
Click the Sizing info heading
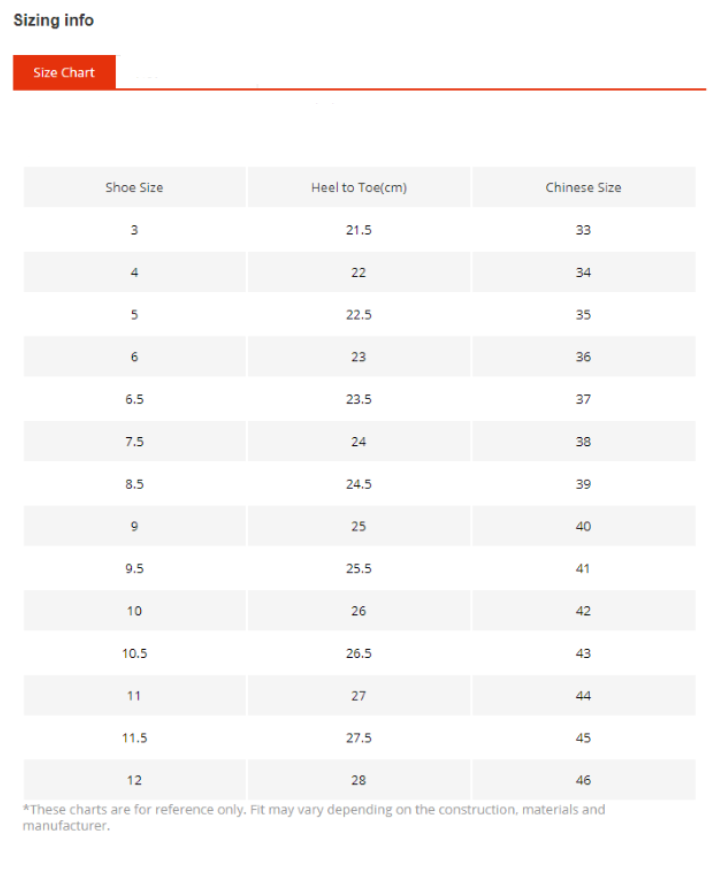point(53,20)
